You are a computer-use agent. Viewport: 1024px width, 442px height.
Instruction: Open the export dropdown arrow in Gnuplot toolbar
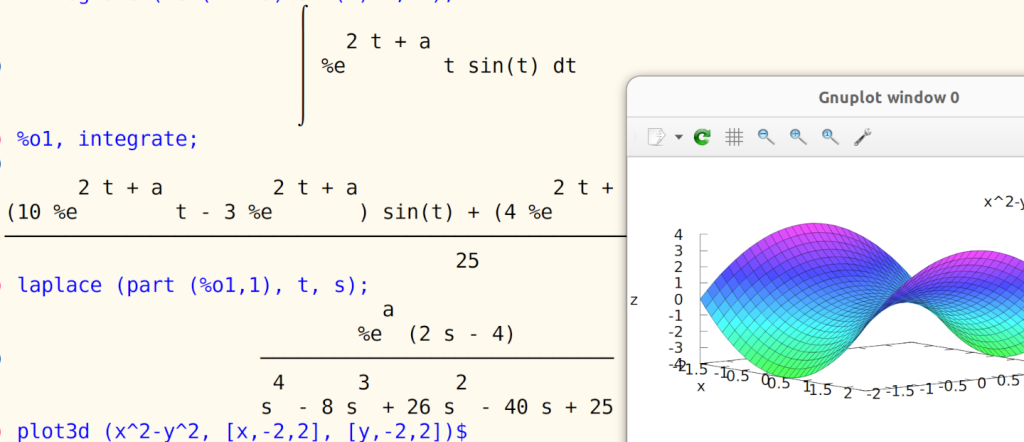(679, 137)
